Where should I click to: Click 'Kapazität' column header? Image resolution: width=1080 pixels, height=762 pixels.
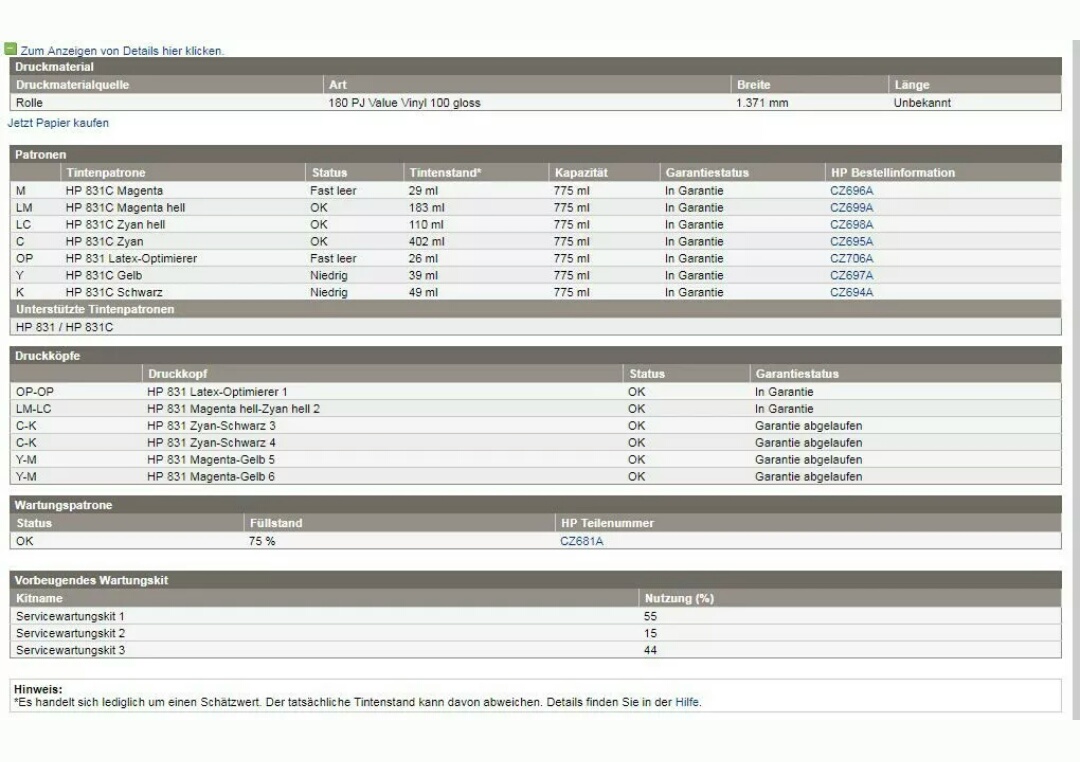point(581,173)
